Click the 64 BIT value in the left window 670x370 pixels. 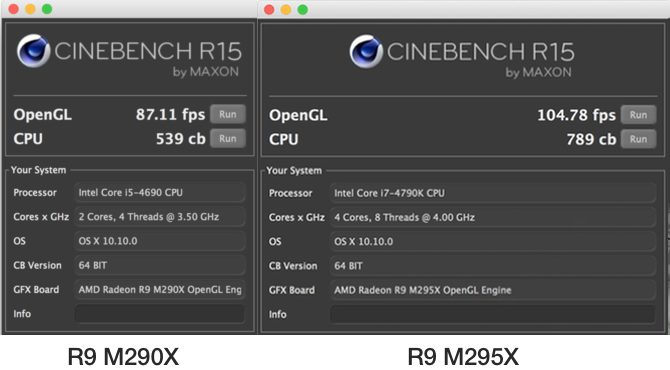click(160, 265)
